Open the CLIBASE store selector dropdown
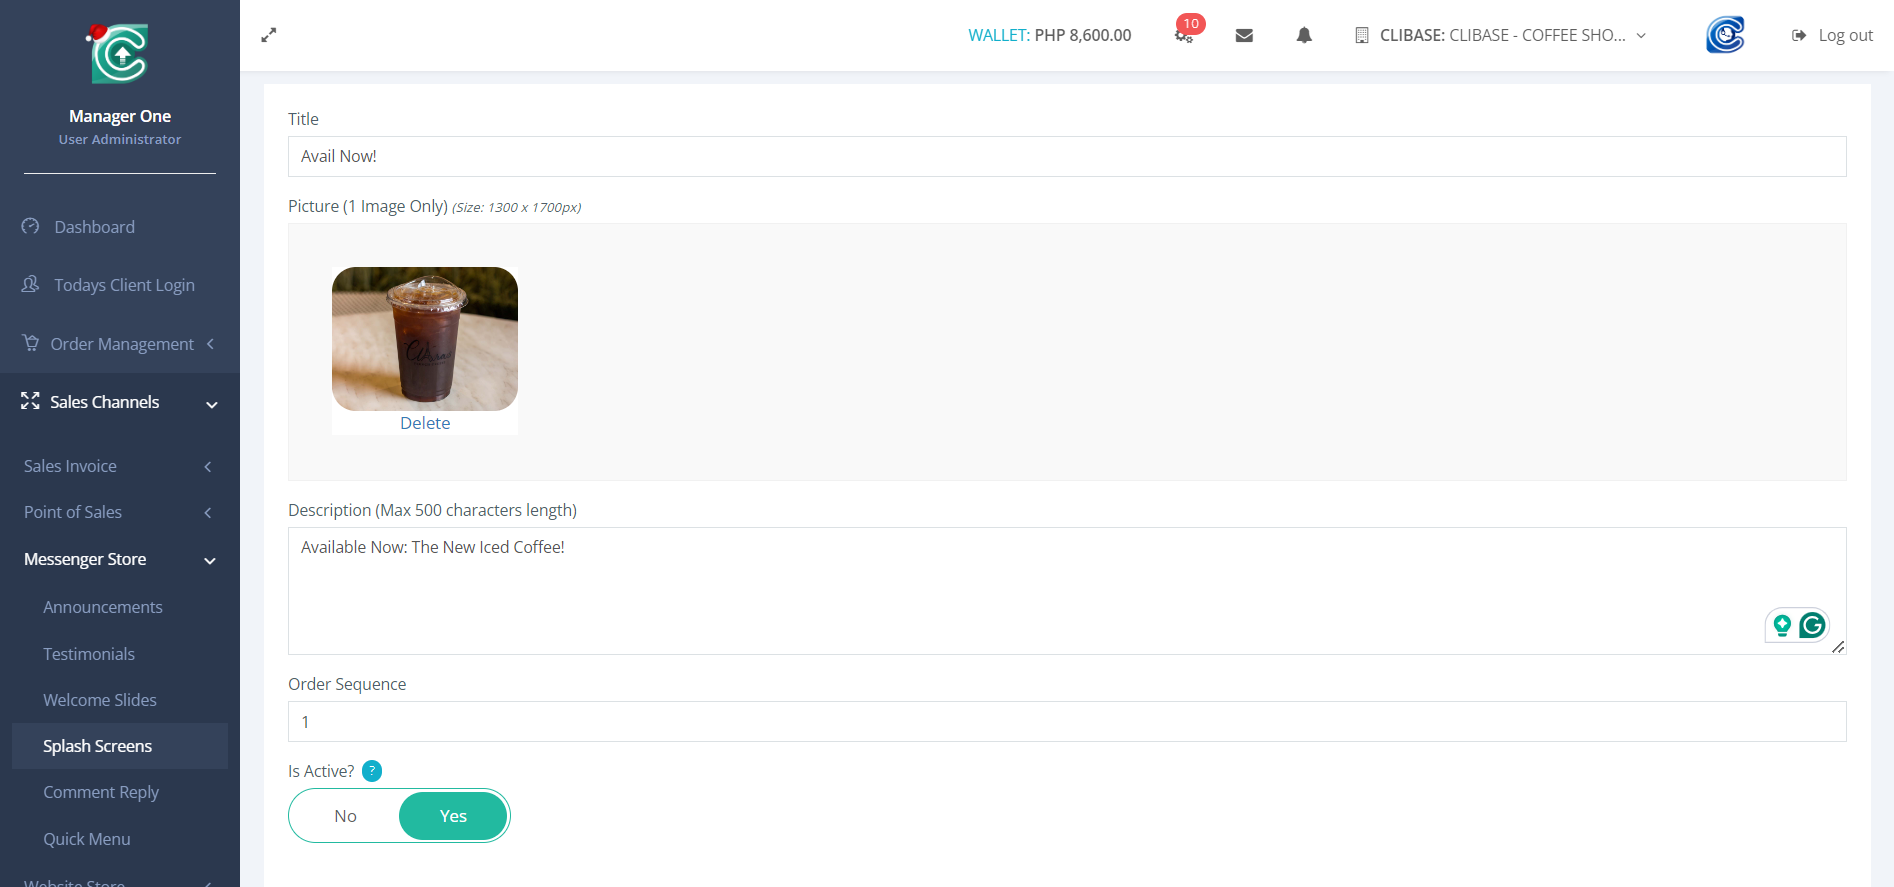1894x887 pixels. (x=1500, y=35)
